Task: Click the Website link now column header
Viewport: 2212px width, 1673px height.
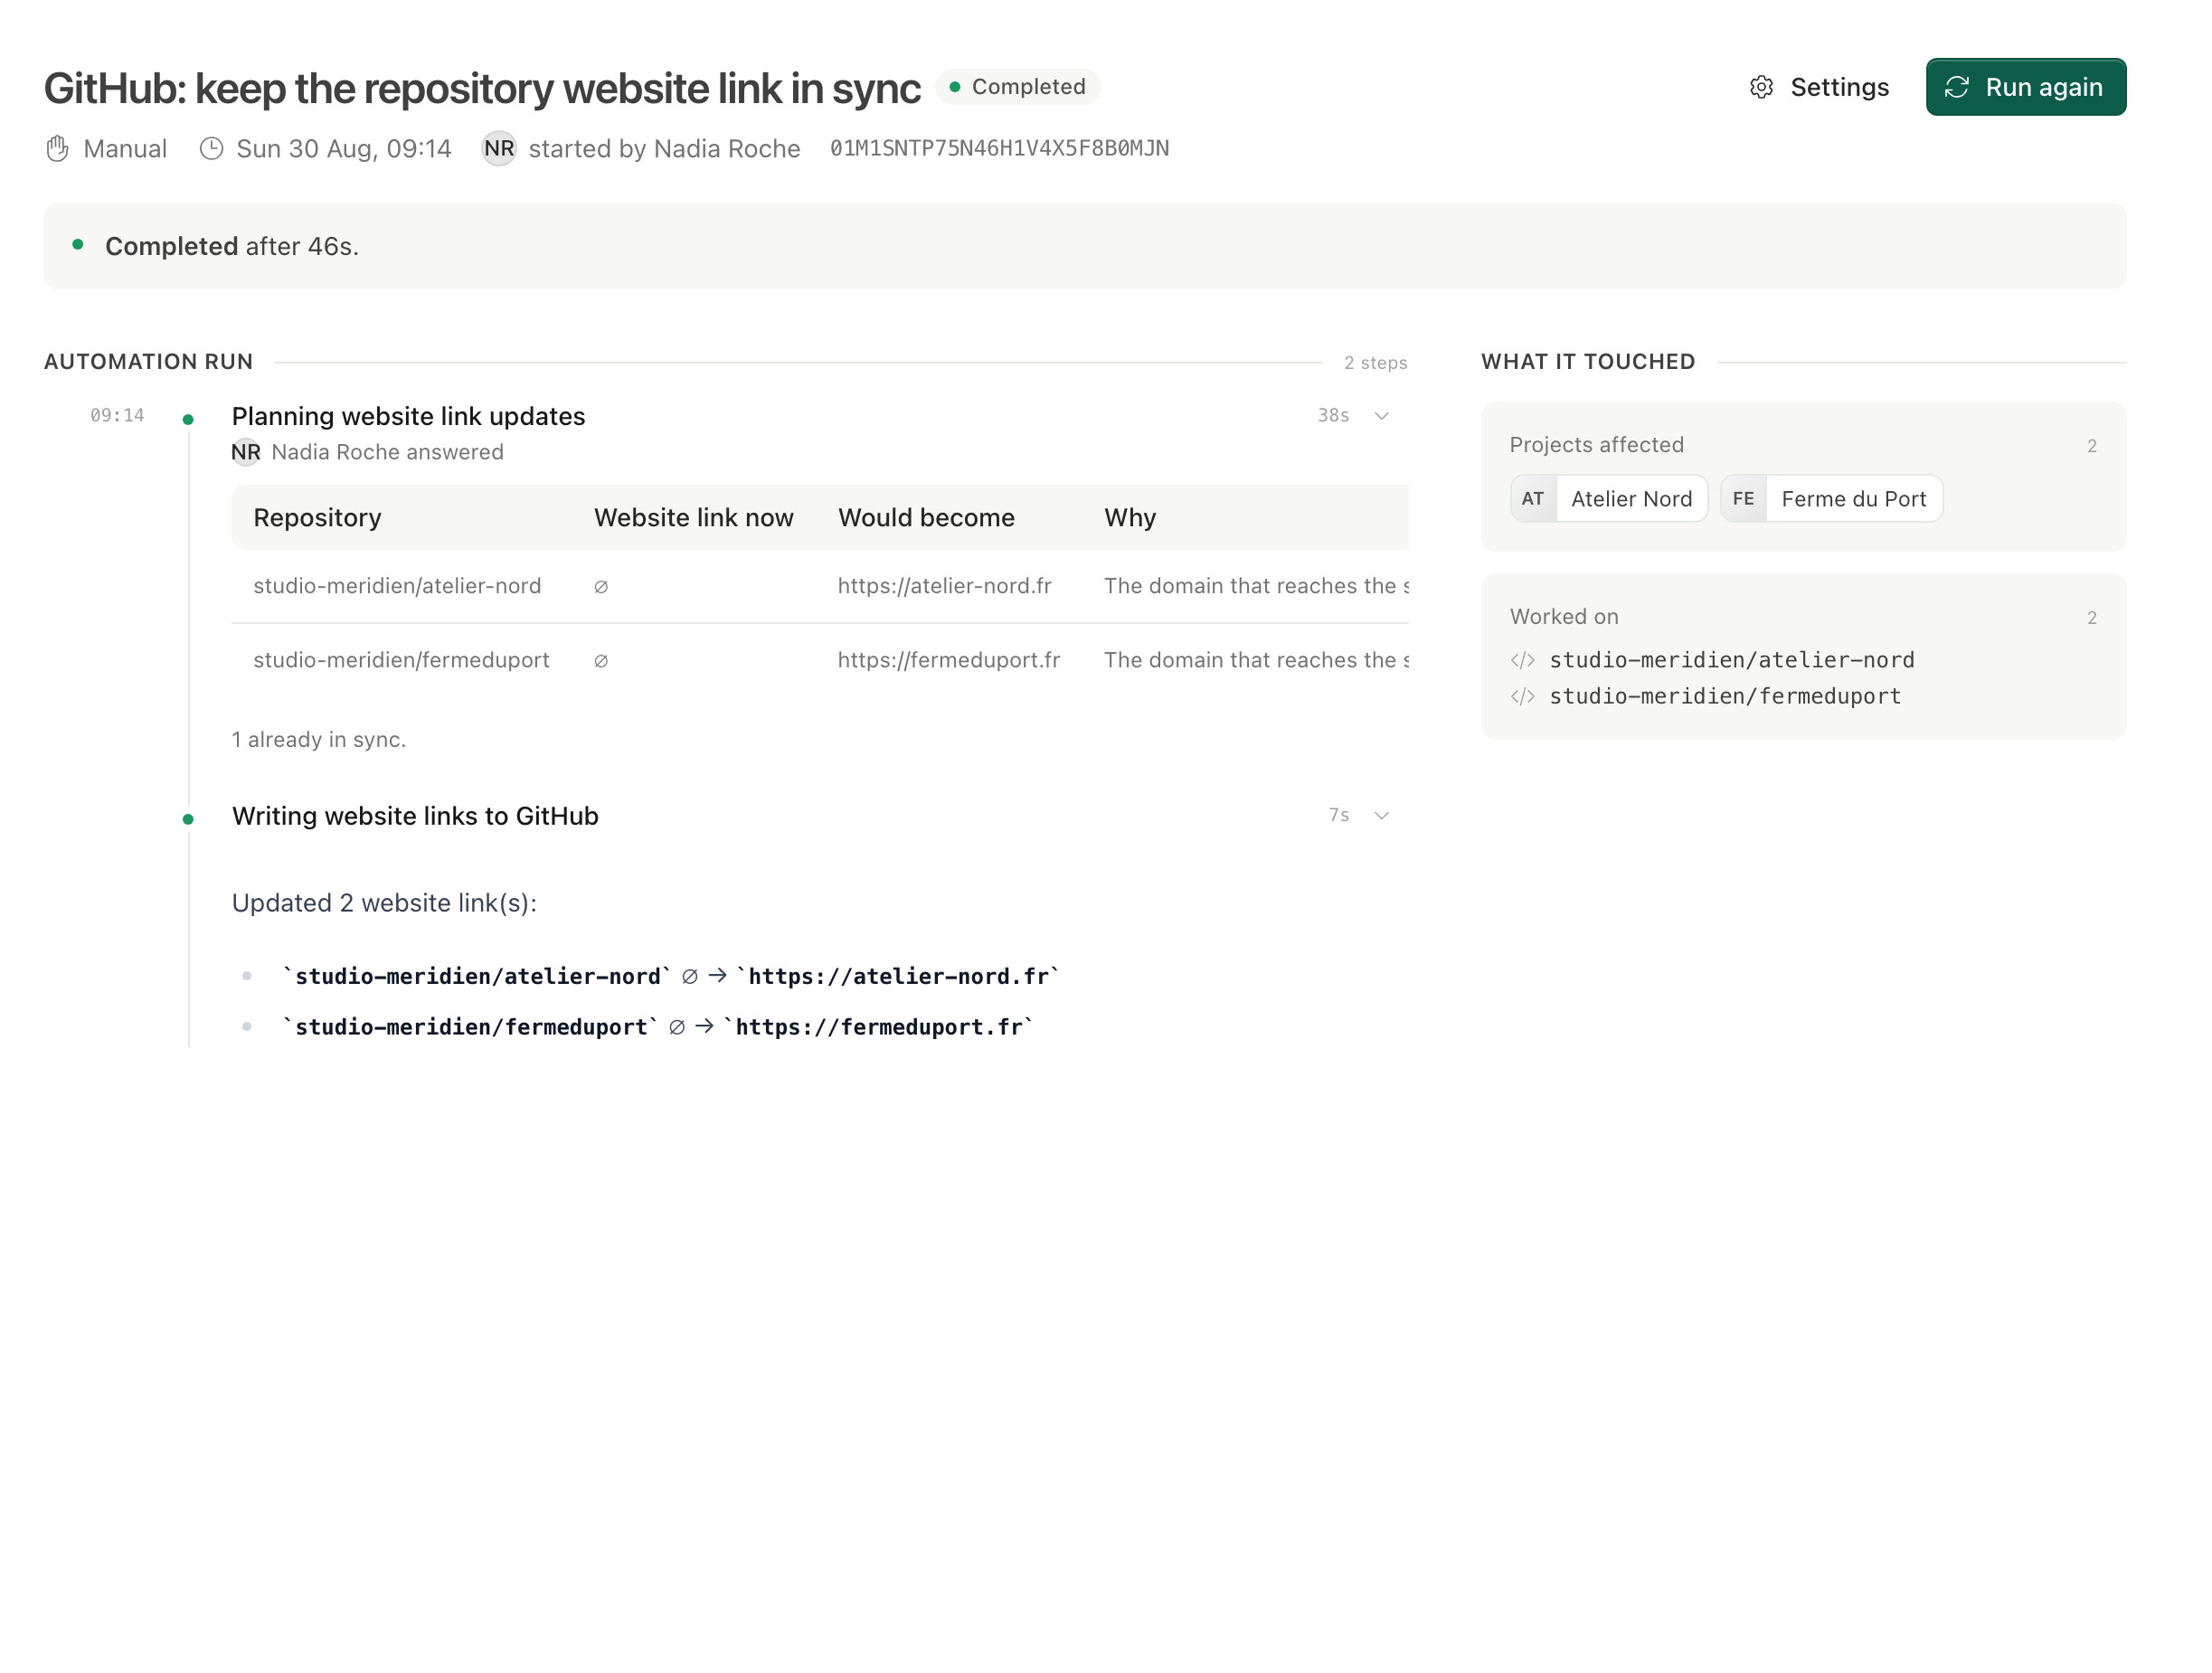Action: tap(693, 518)
